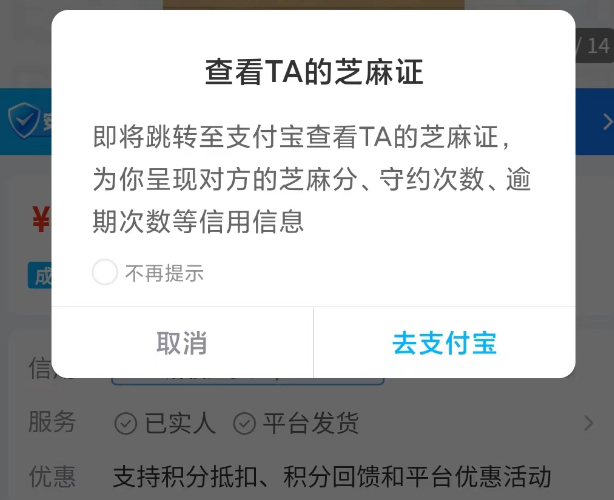Click 去支付宝 to open Alipay

tap(444, 343)
